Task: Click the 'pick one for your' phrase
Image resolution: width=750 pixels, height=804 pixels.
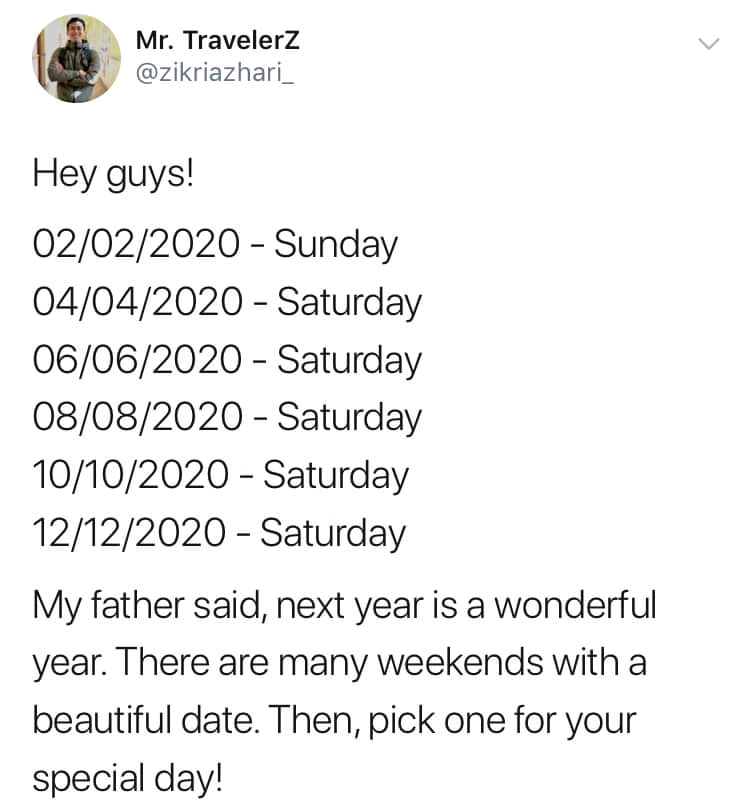Action: tap(502, 721)
